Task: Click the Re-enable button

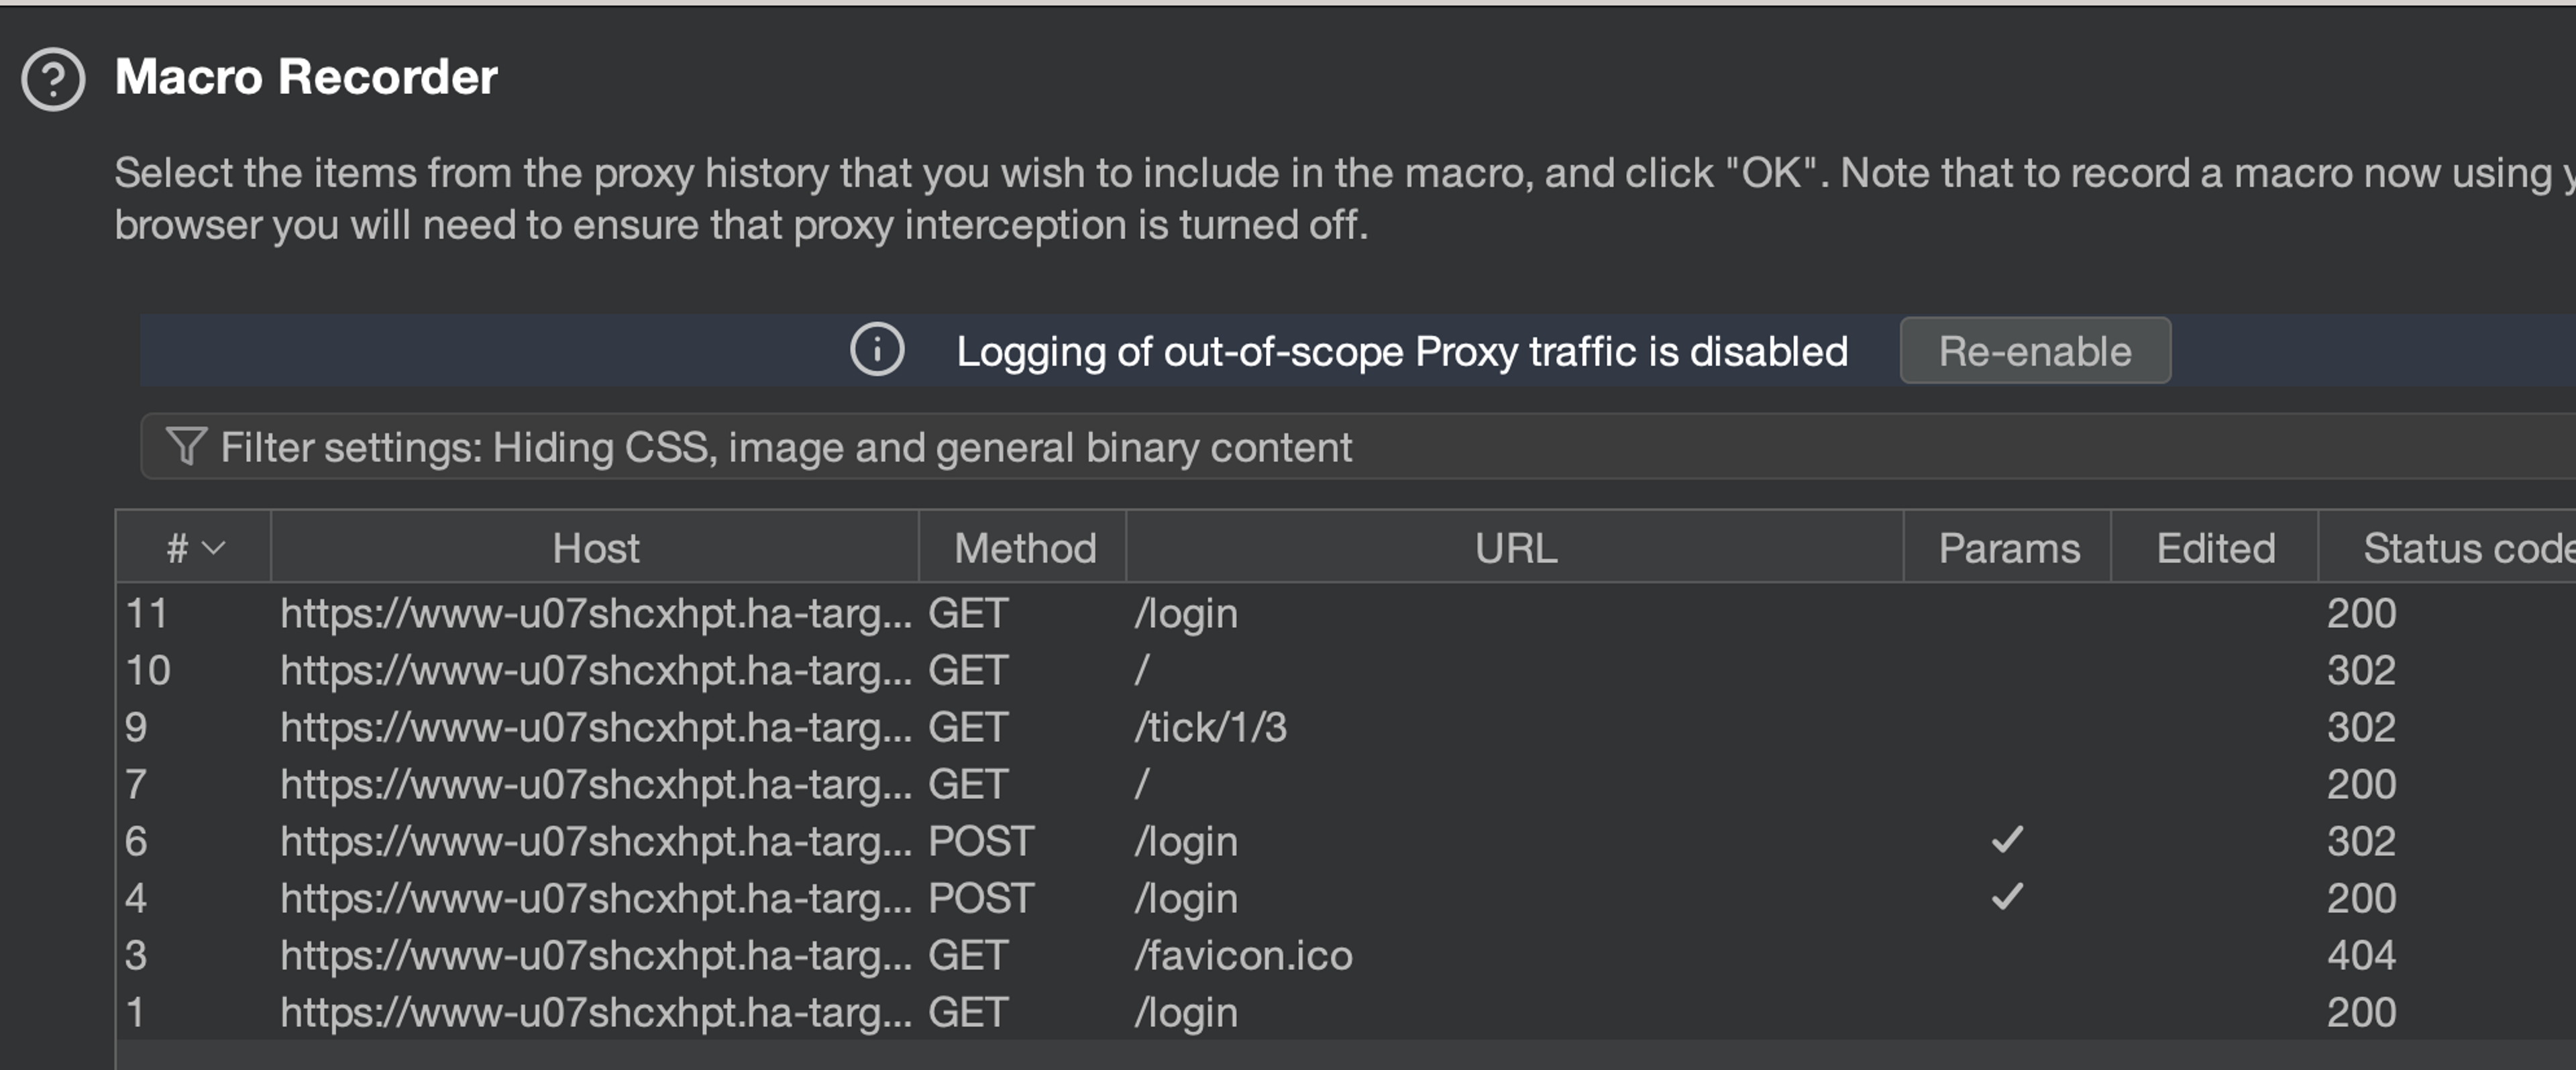Action: pyautogui.click(x=2034, y=351)
